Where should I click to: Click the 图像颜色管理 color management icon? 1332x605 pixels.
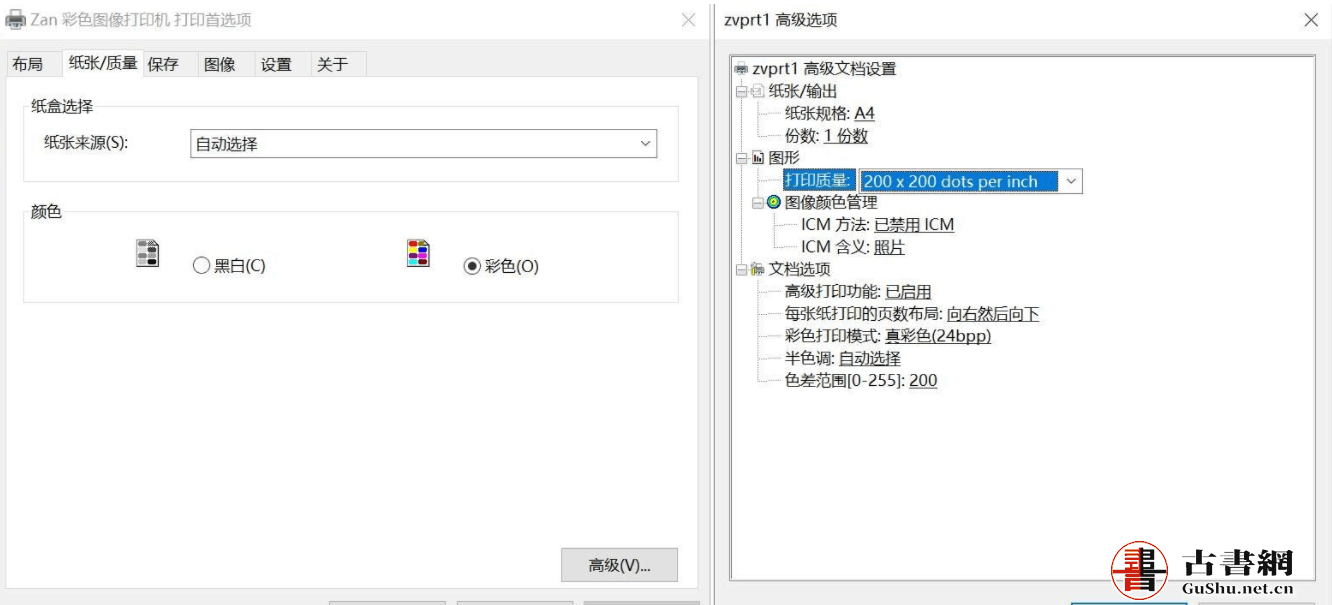[774, 202]
